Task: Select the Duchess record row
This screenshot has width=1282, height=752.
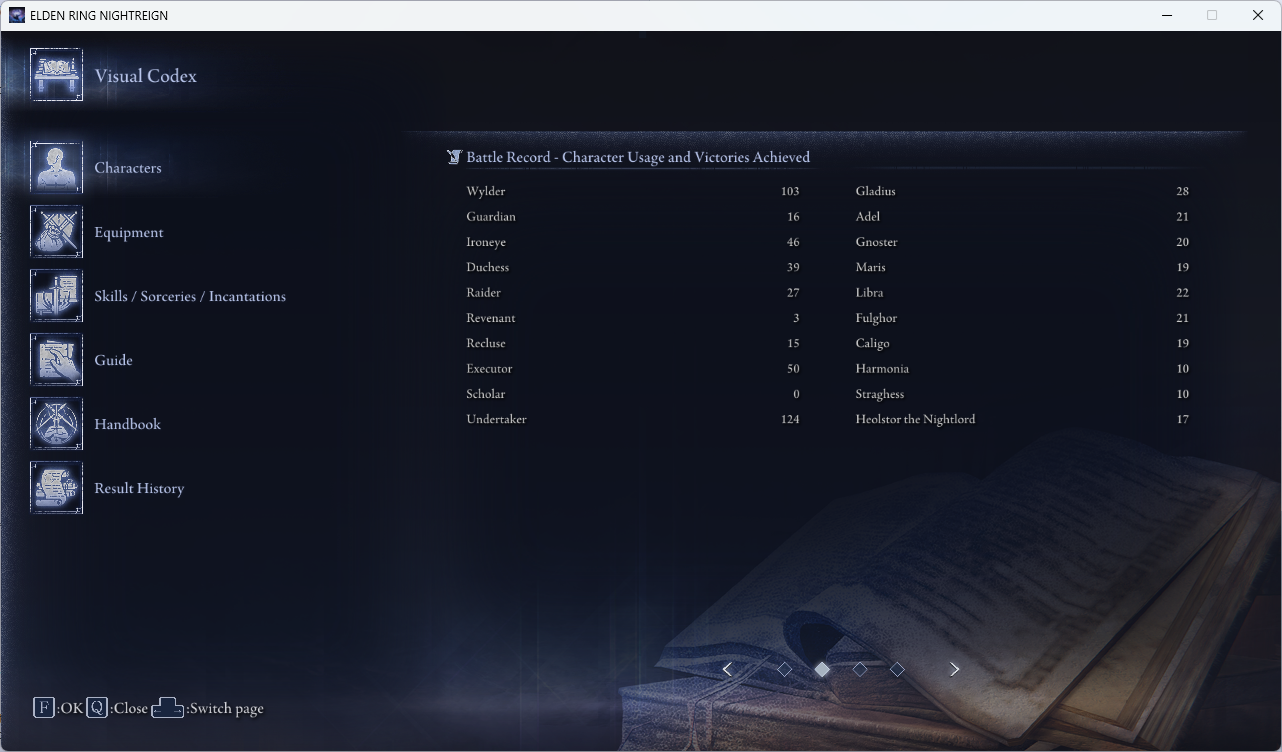Action: 633,267
